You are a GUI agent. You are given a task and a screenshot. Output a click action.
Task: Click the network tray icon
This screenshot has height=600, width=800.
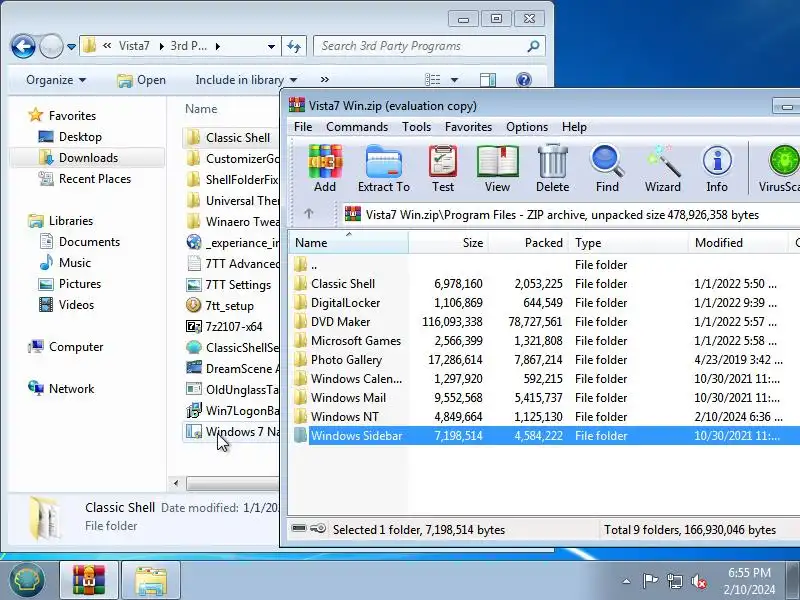click(x=674, y=581)
